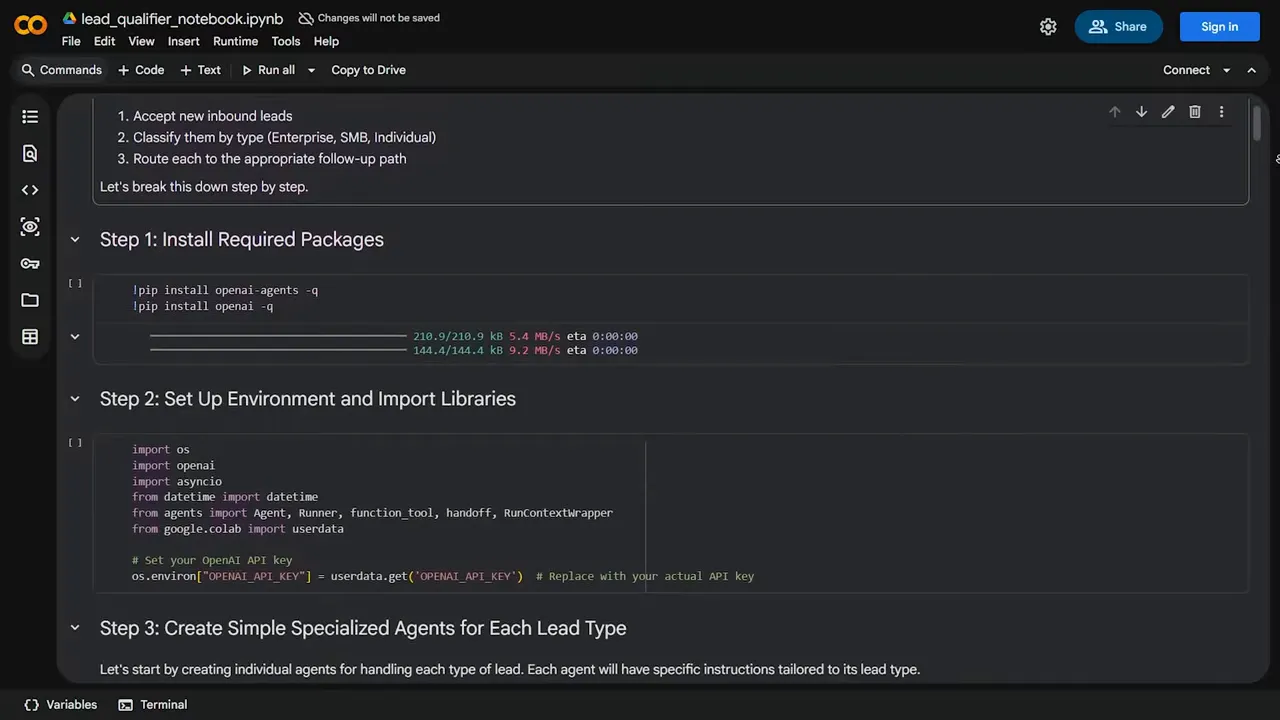
Task: Click Step 3: Create Simple Specialized Agents heading
Action: pyautogui.click(x=363, y=628)
